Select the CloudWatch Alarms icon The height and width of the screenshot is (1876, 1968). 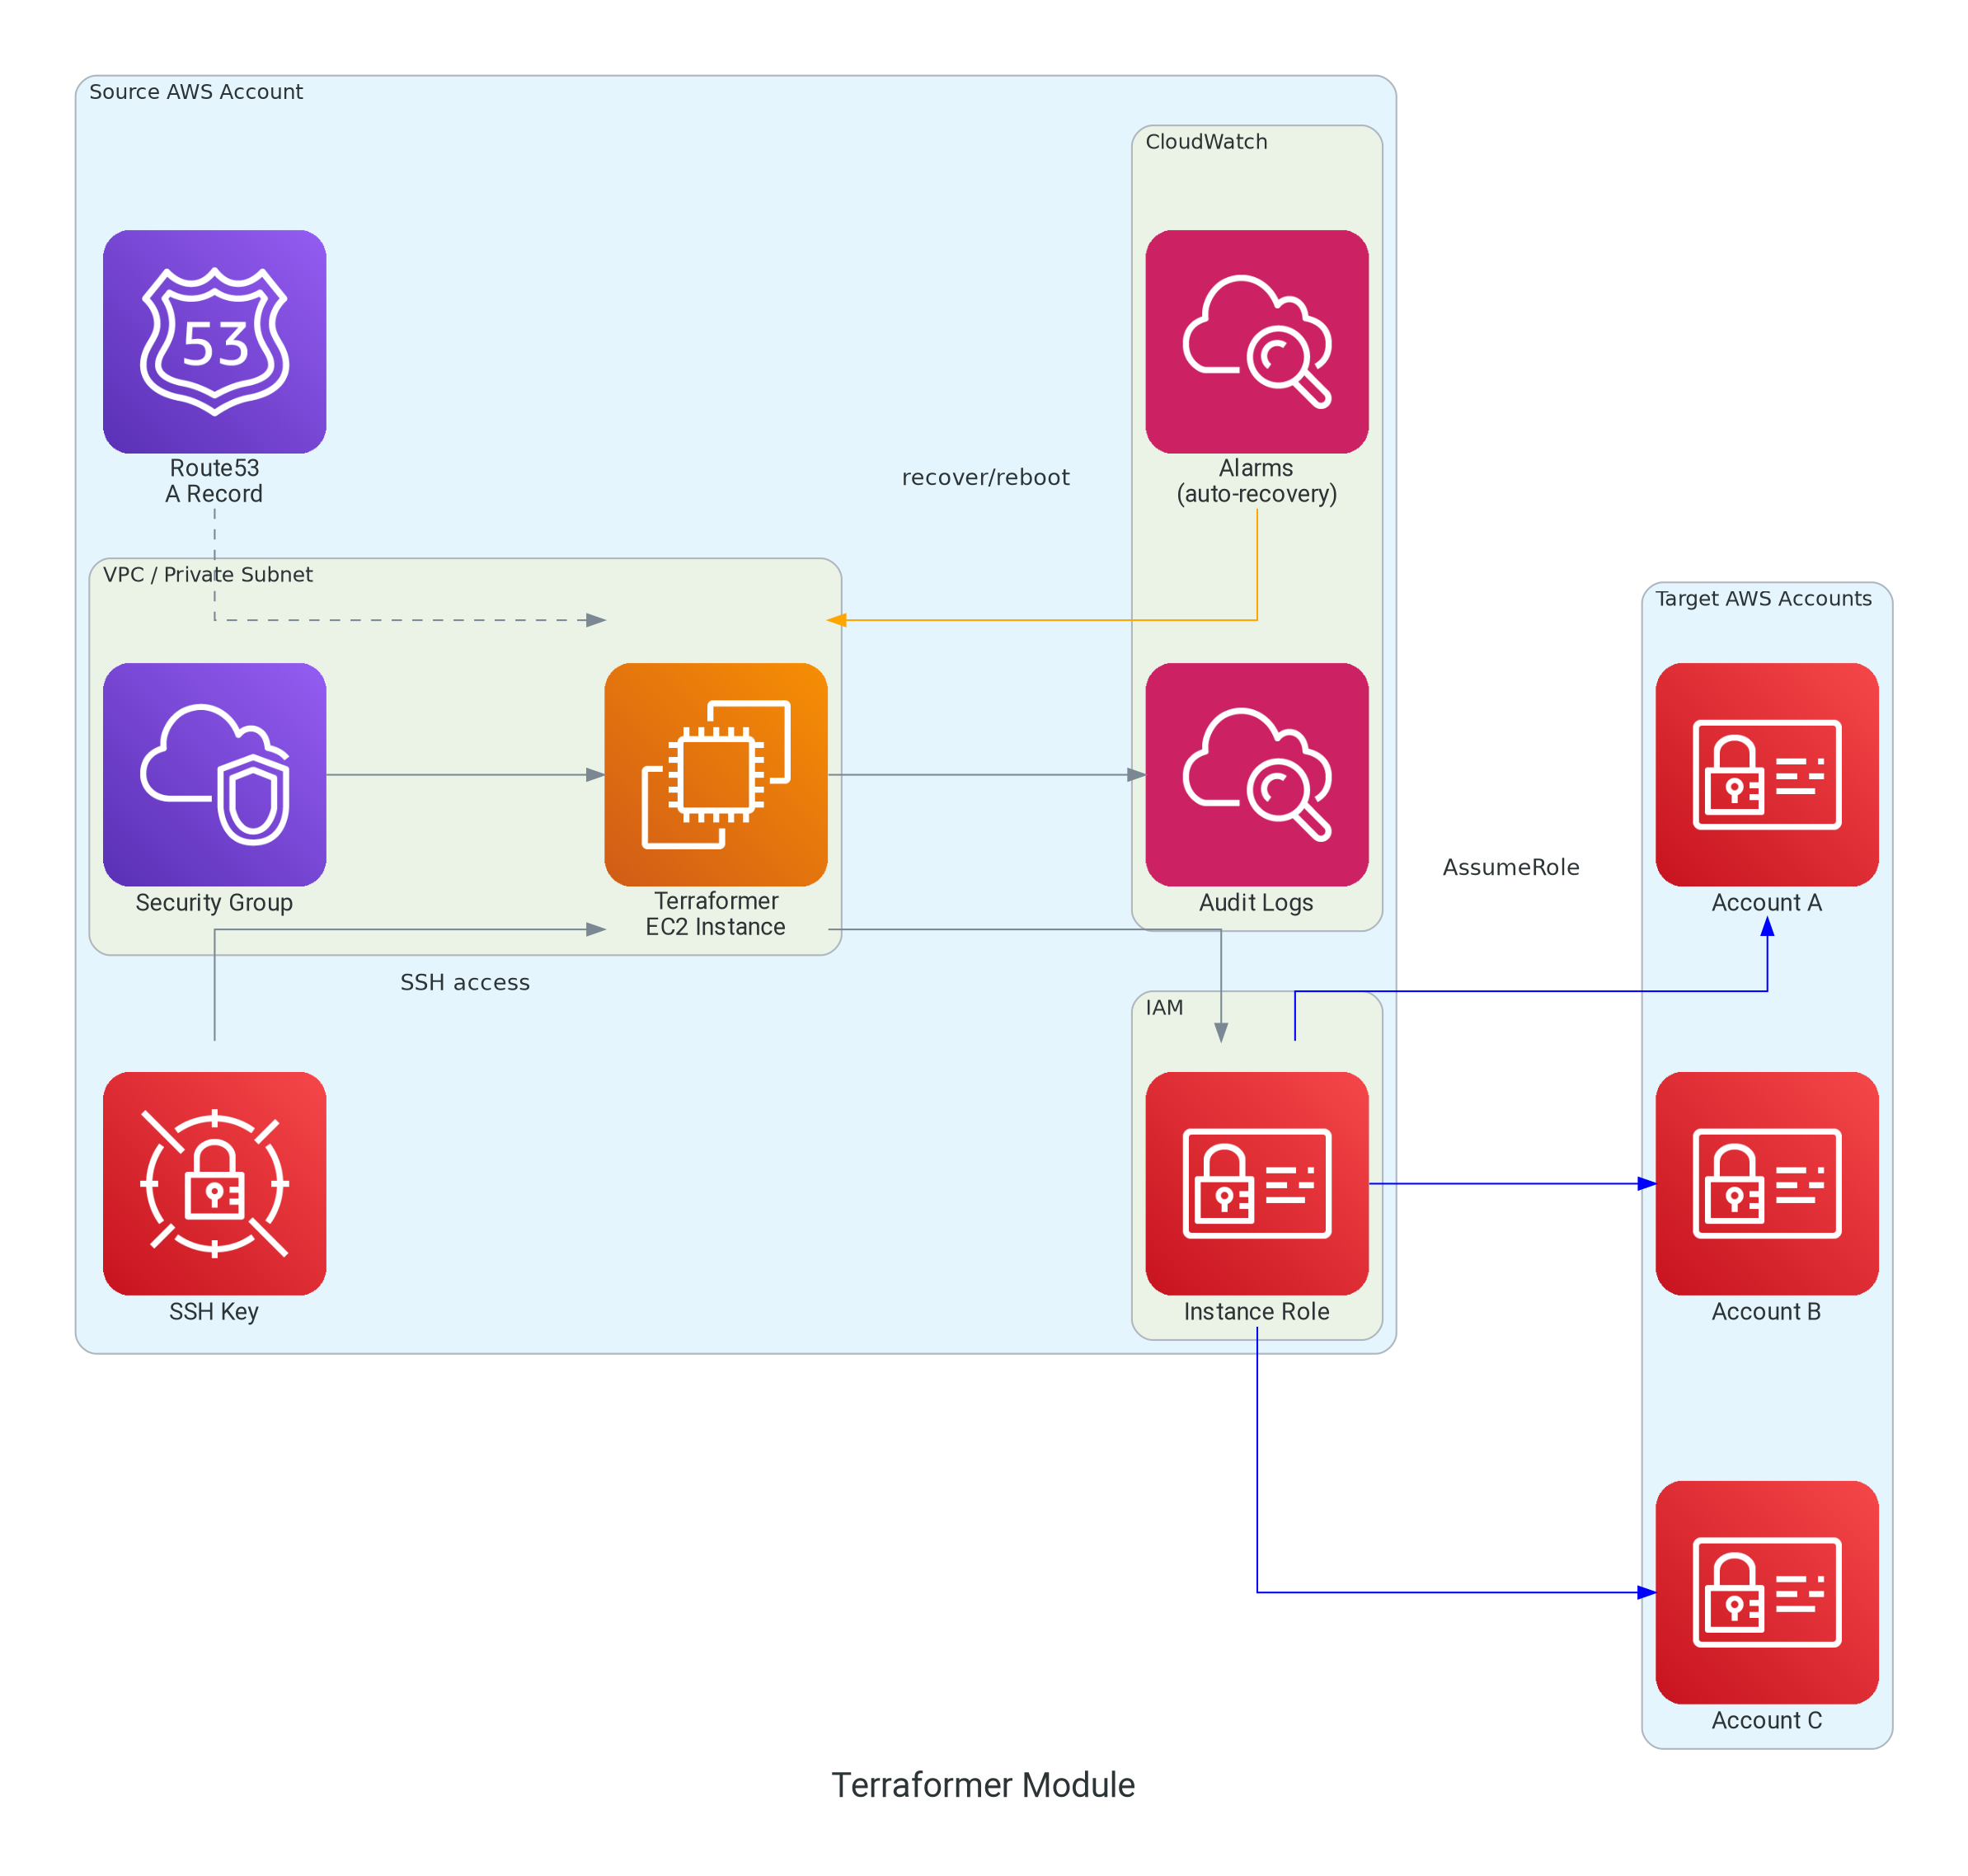[x=1256, y=342]
